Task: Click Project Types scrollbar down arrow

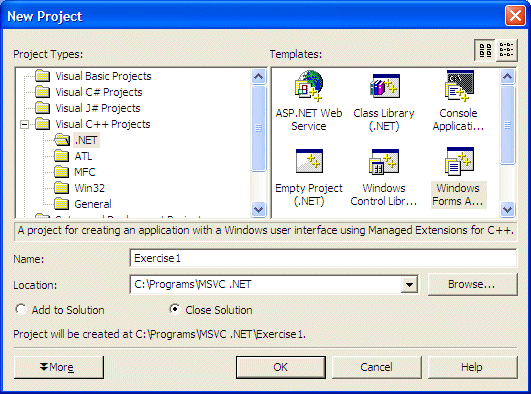Action: pos(259,210)
